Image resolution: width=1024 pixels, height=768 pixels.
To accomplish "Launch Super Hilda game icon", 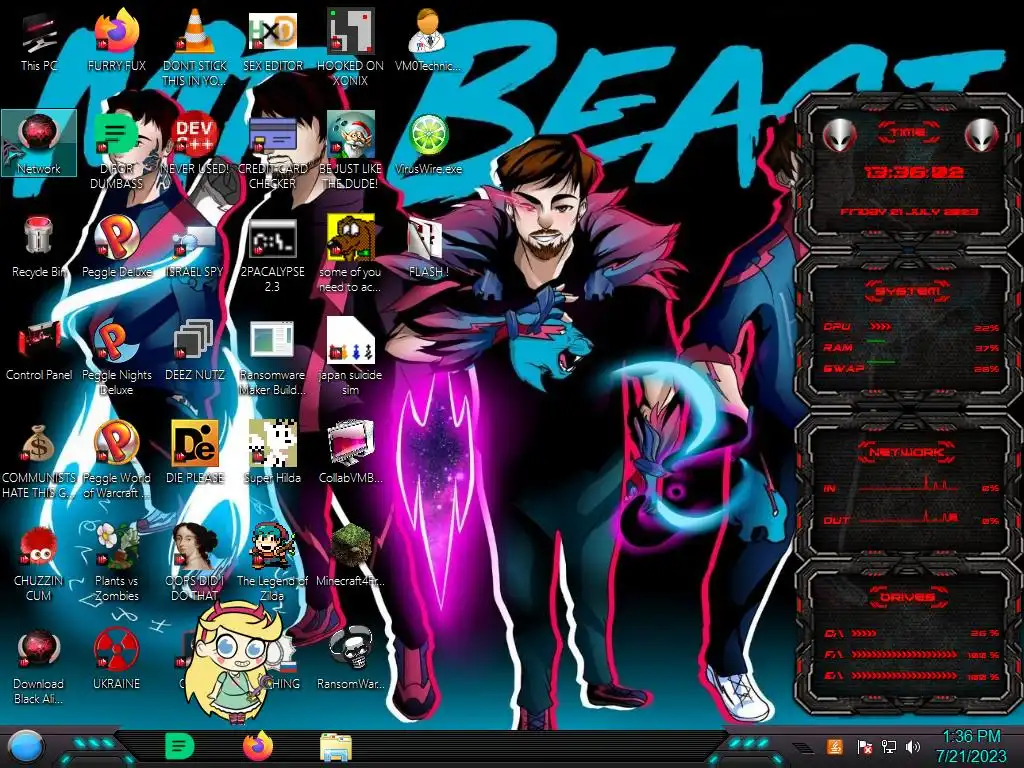I will [273, 452].
